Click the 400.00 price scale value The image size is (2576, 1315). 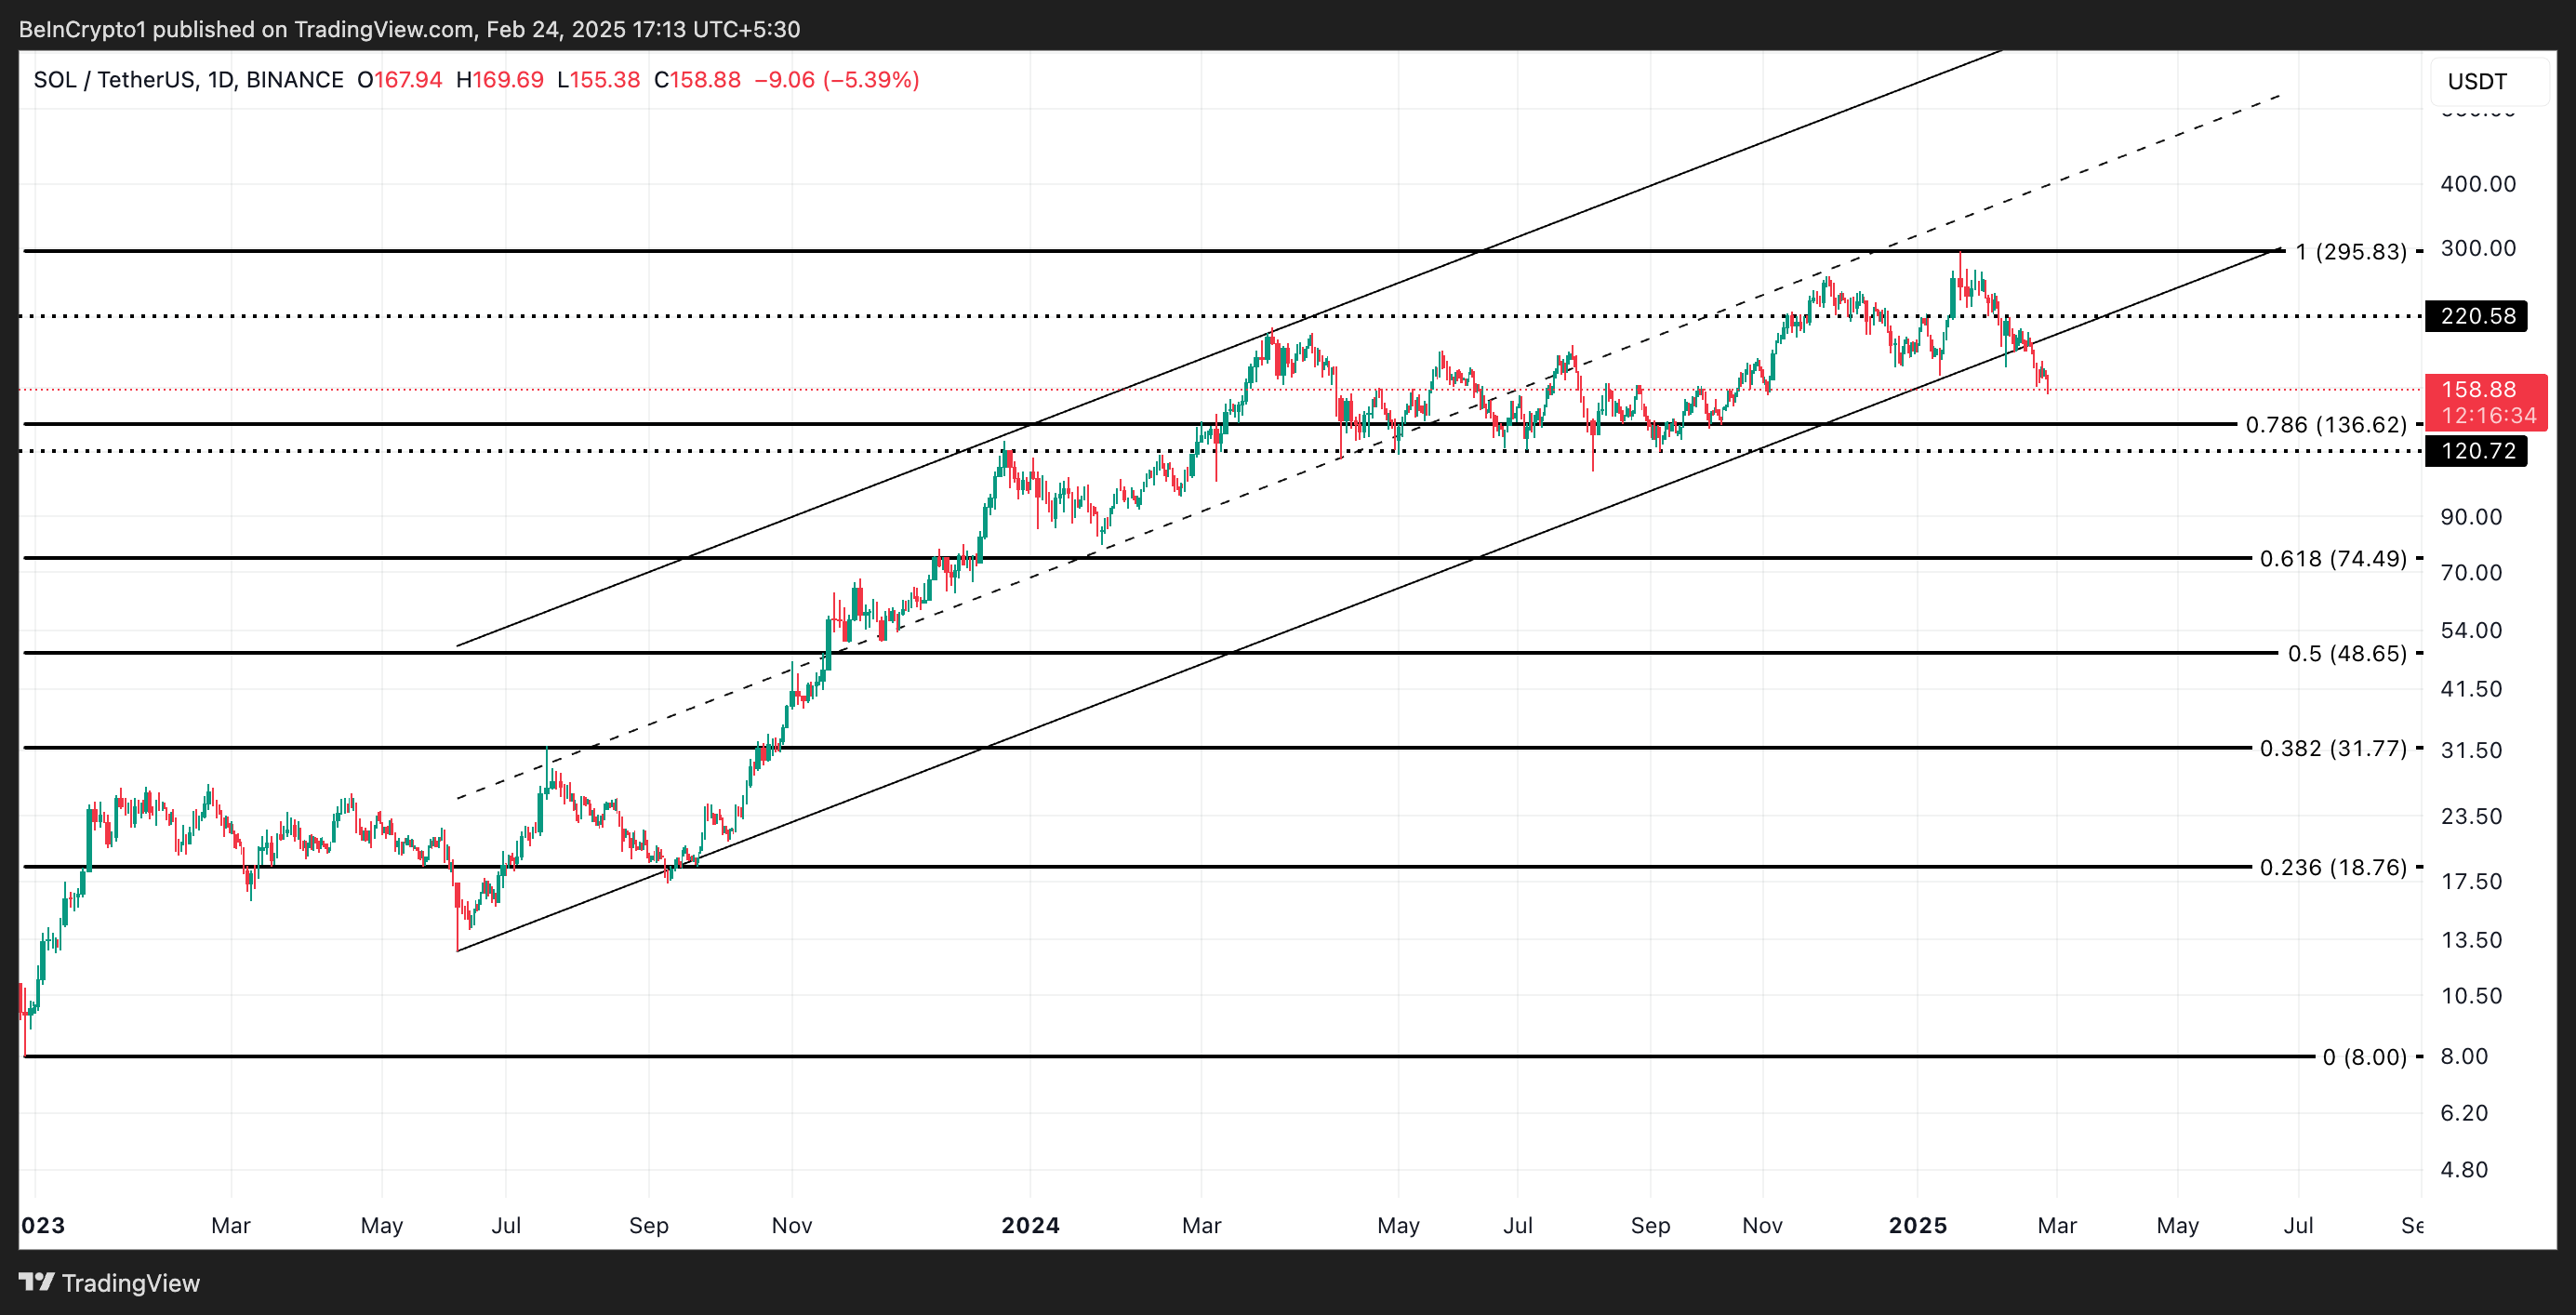[2477, 184]
